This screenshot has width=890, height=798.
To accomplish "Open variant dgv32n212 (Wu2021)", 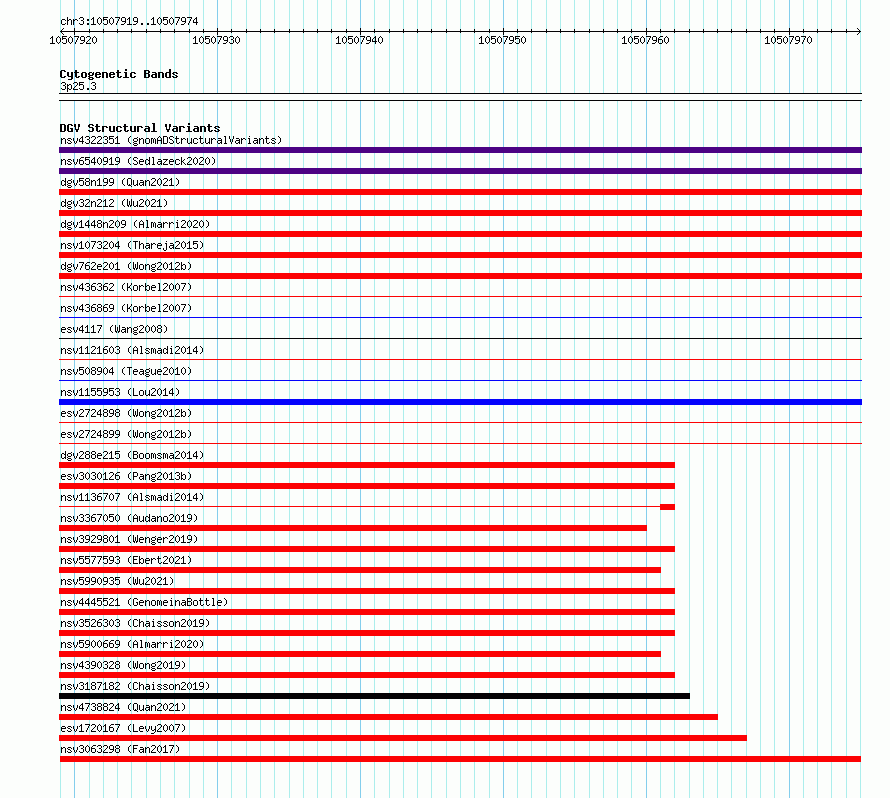I will click(x=114, y=203).
